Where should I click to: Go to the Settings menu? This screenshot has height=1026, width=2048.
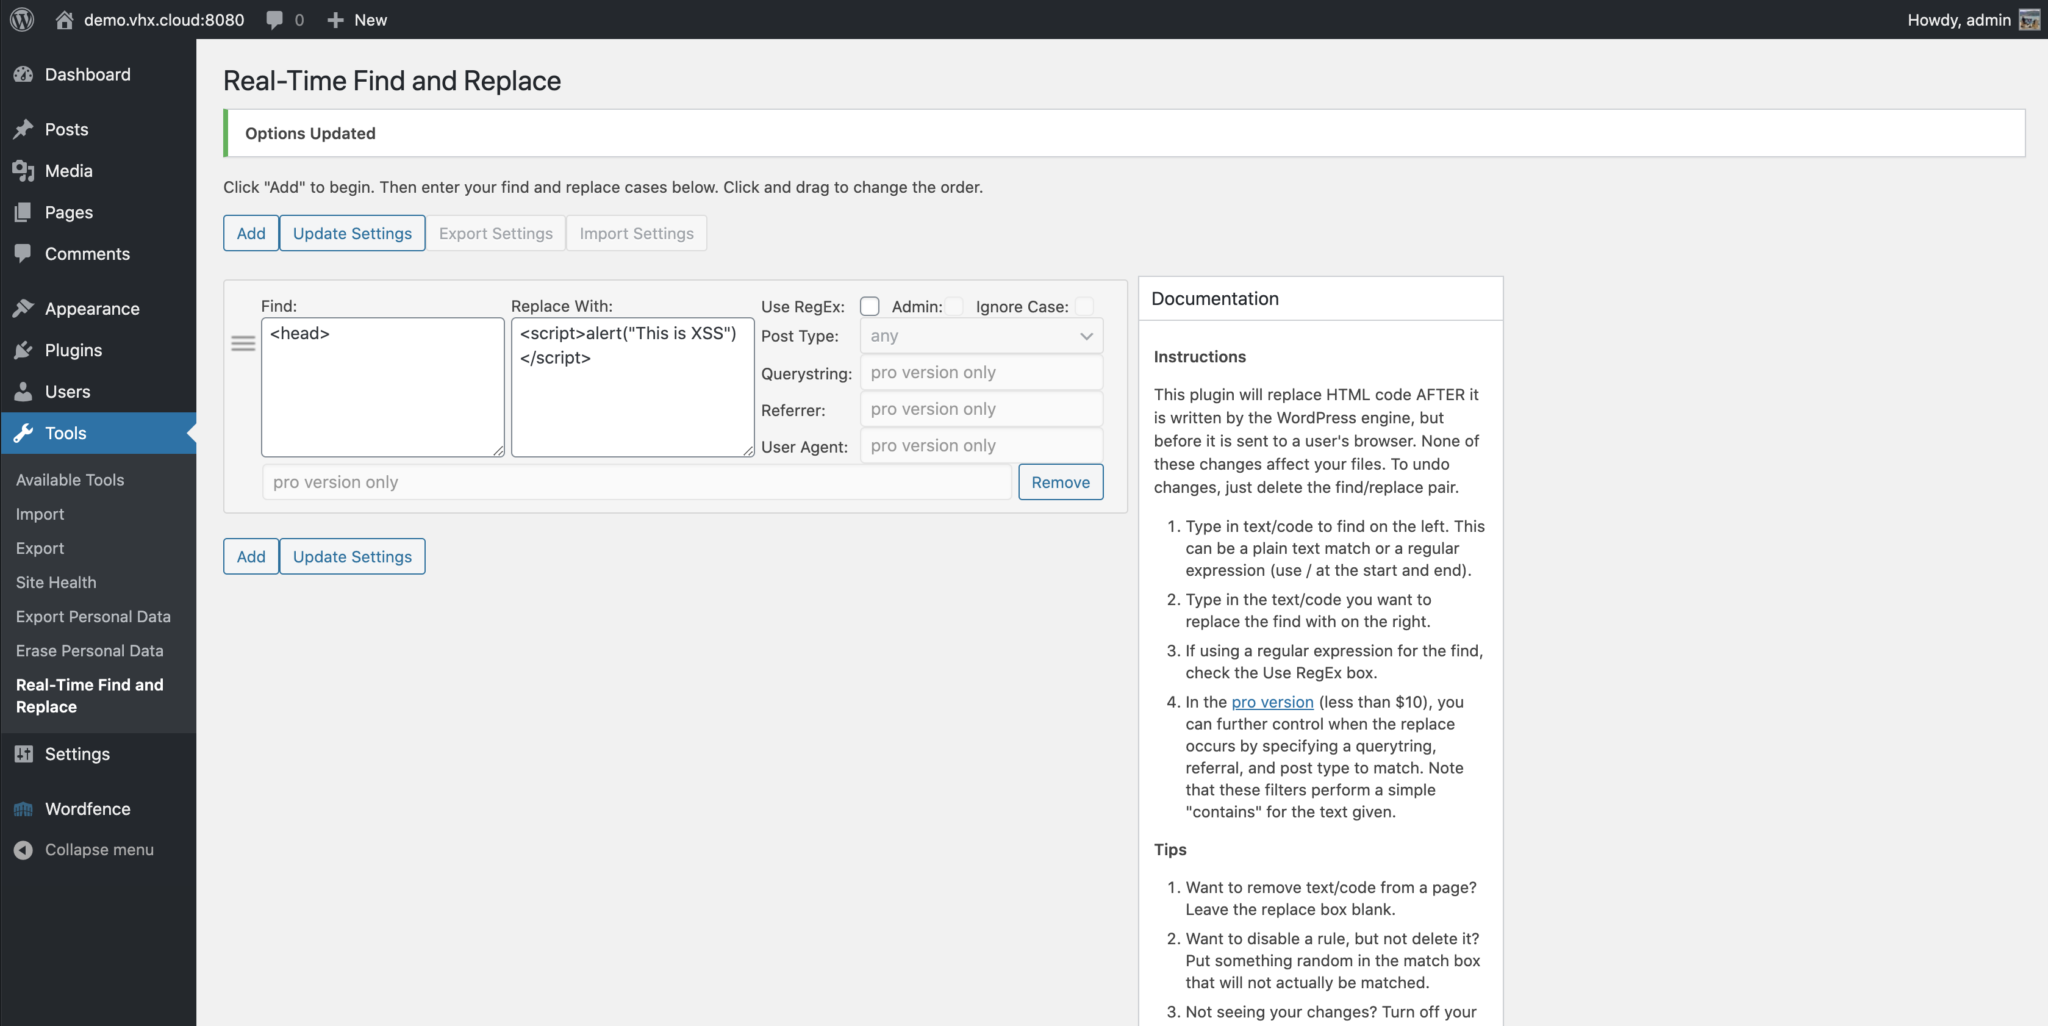[x=77, y=754]
